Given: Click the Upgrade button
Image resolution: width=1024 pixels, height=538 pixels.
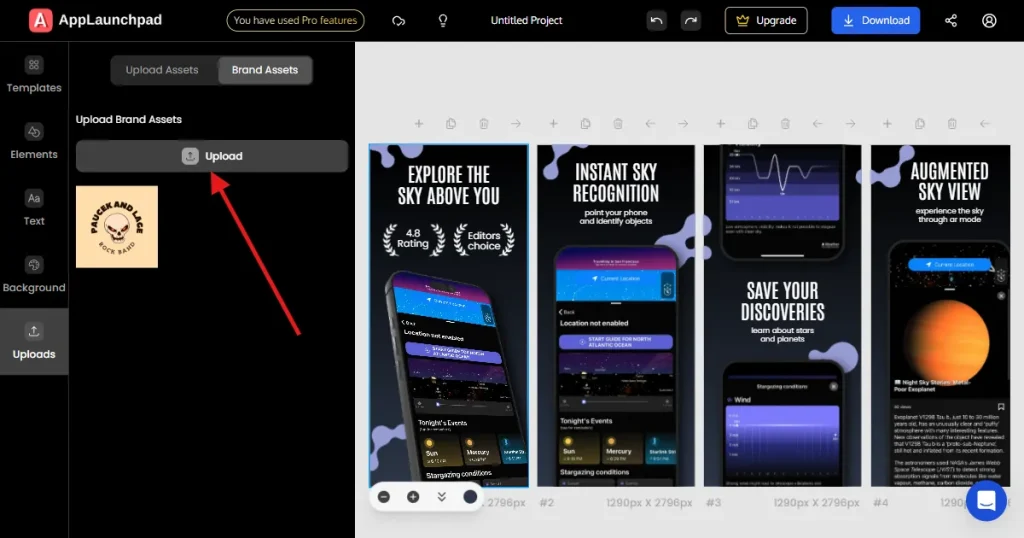Looking at the screenshot, I should 766,20.
